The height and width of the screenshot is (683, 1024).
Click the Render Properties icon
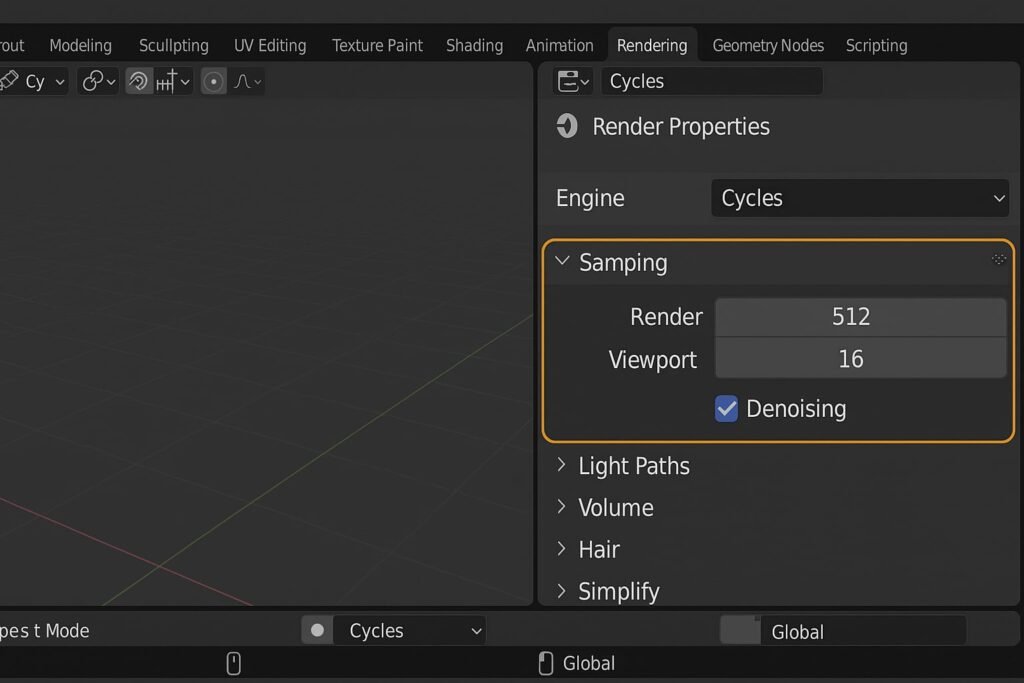(x=567, y=125)
